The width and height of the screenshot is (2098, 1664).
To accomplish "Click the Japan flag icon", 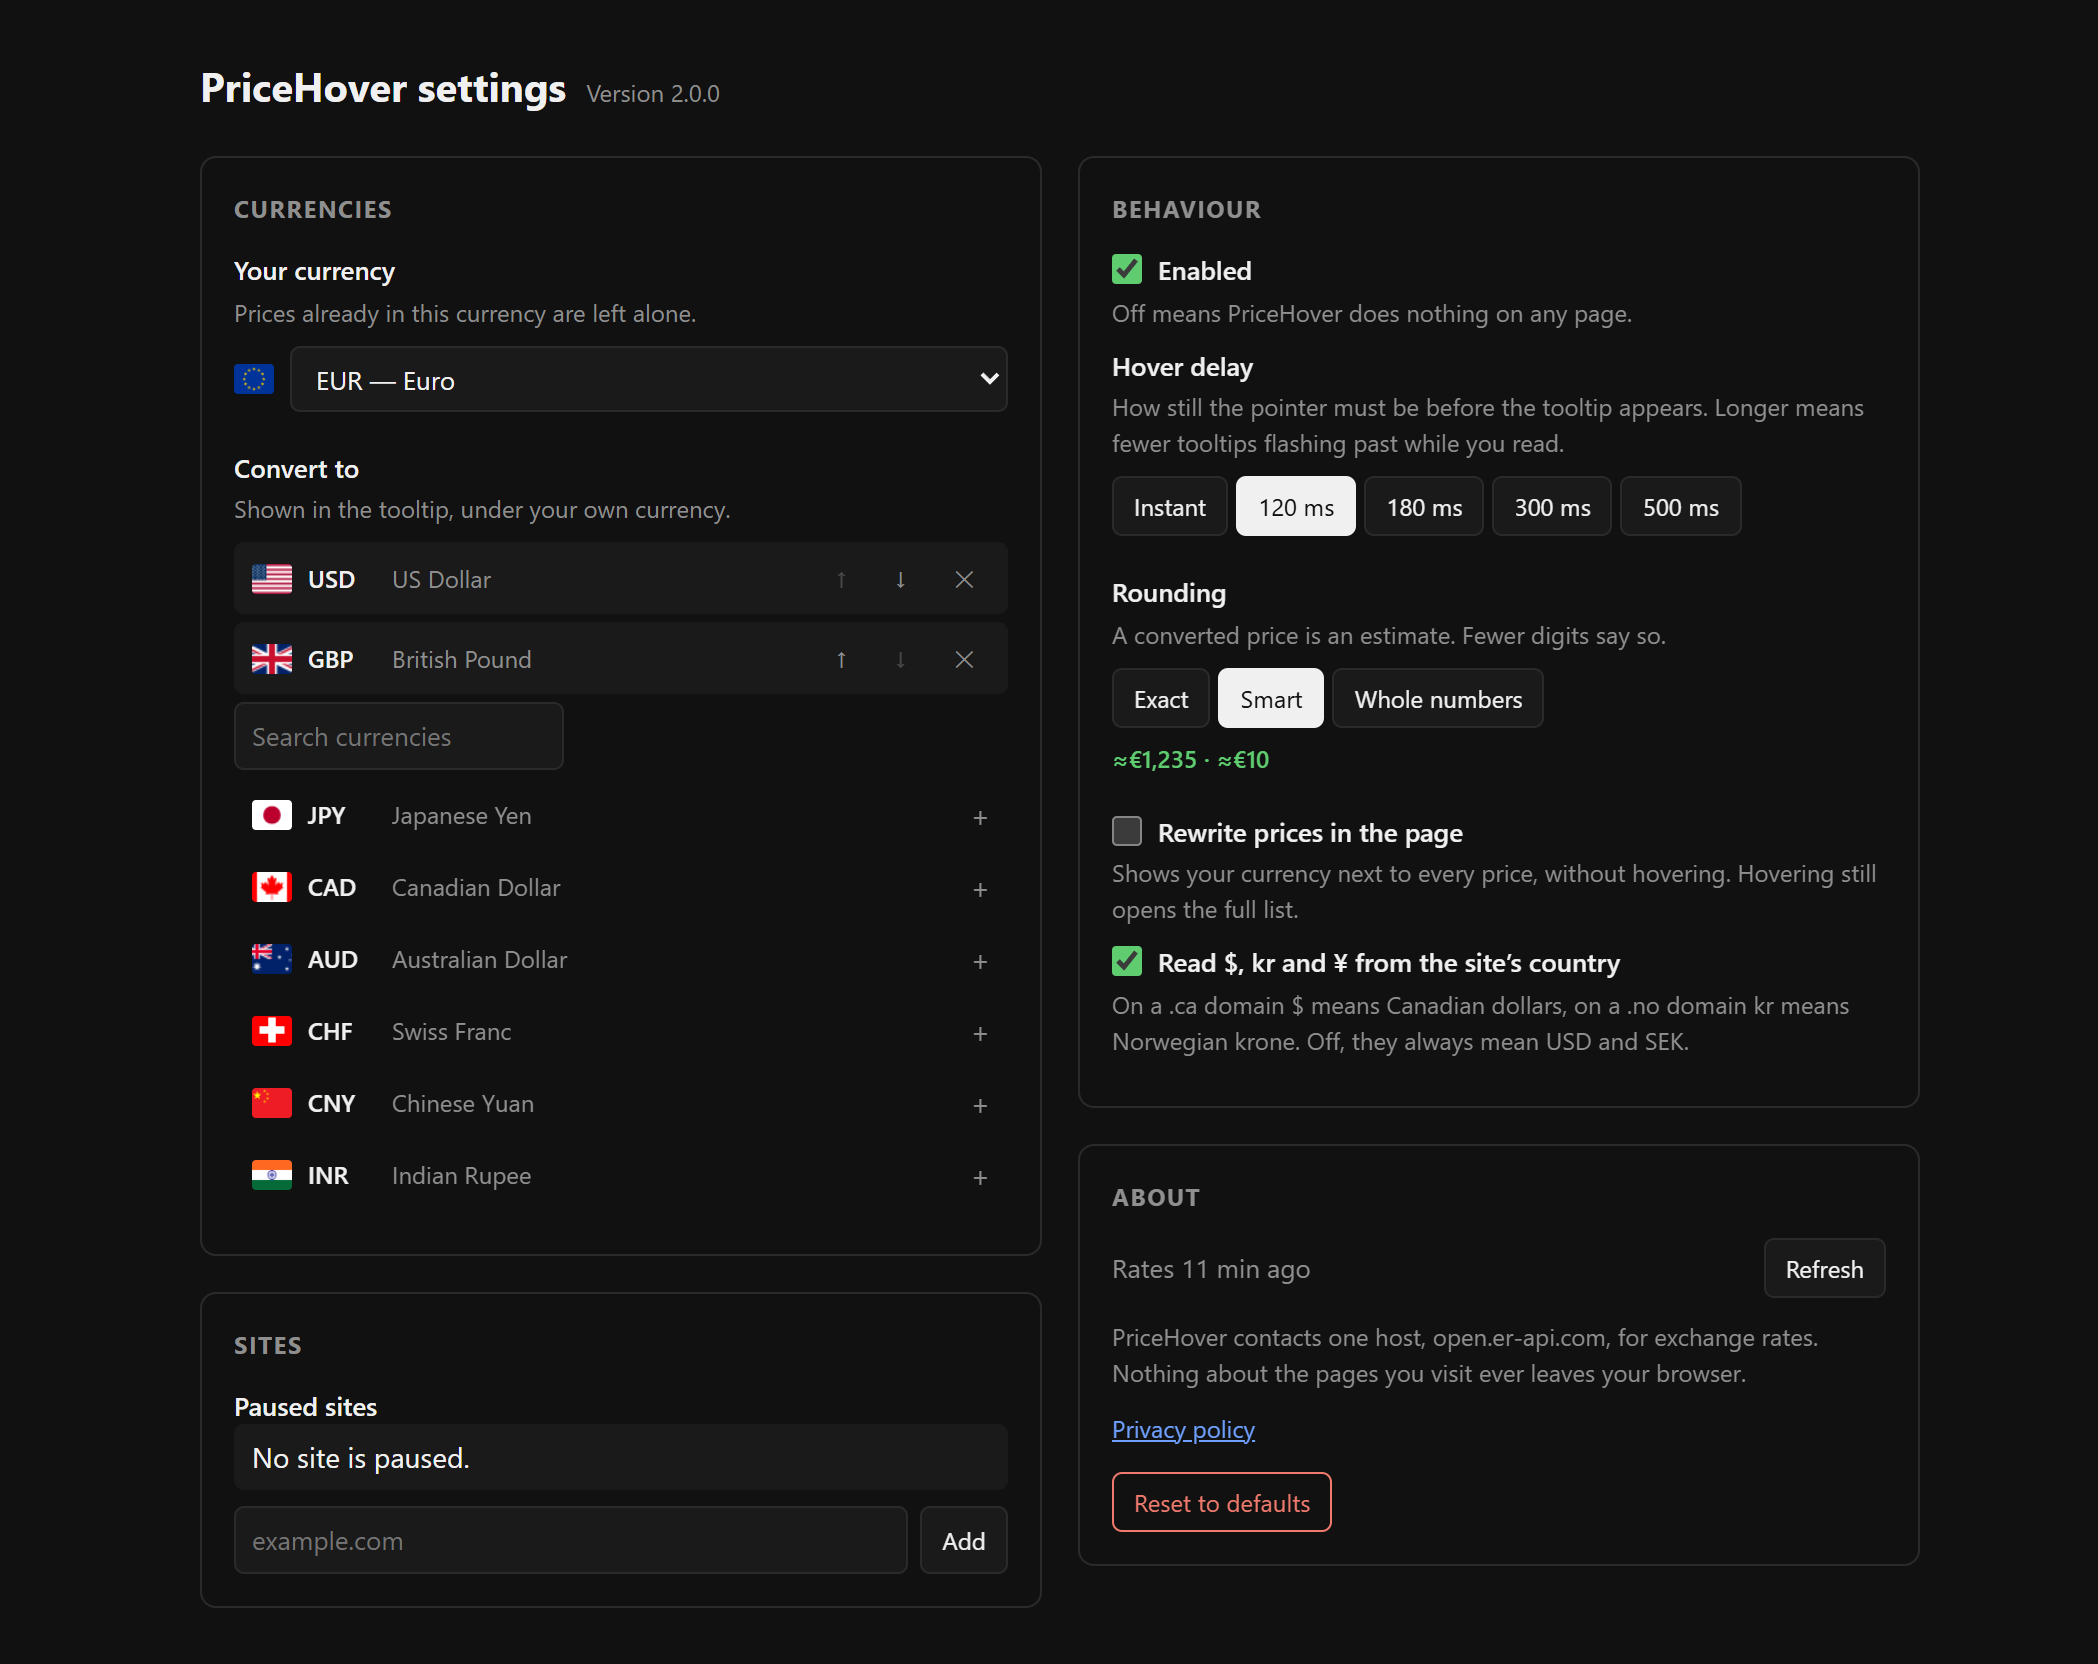I will coord(272,815).
